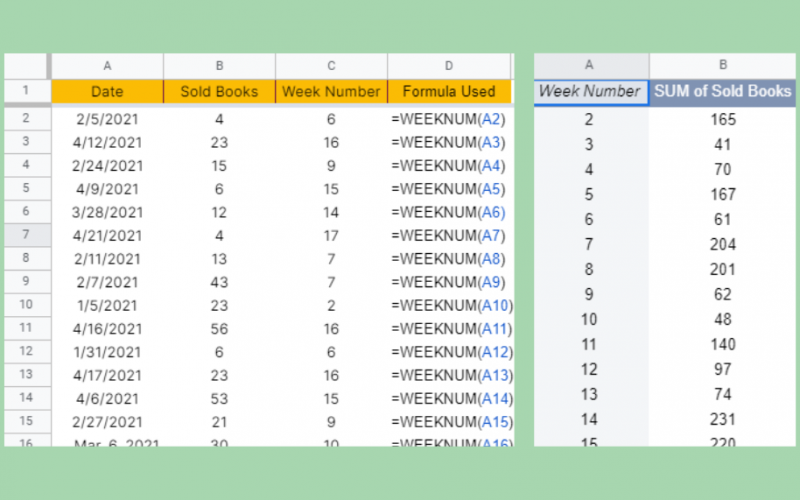
Task: Click the pivot sum value 204
Action: pyautogui.click(x=722, y=245)
